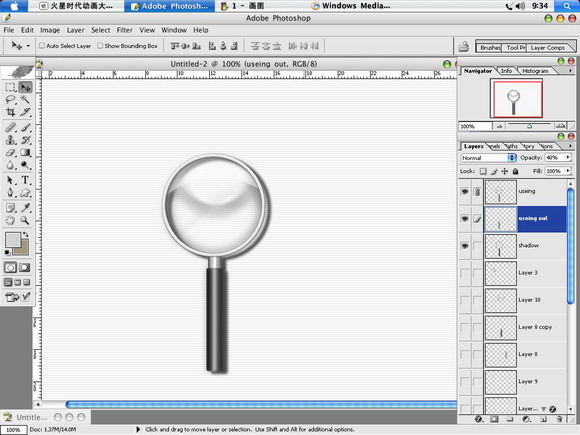This screenshot has width=580, height=435.
Task: Select the Slice tool
Action: [25, 112]
